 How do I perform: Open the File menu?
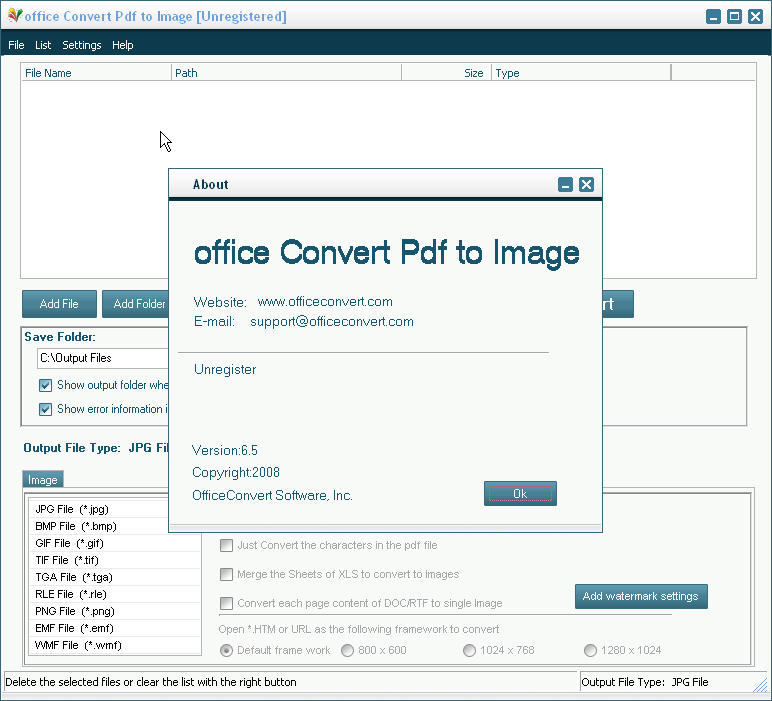point(16,45)
